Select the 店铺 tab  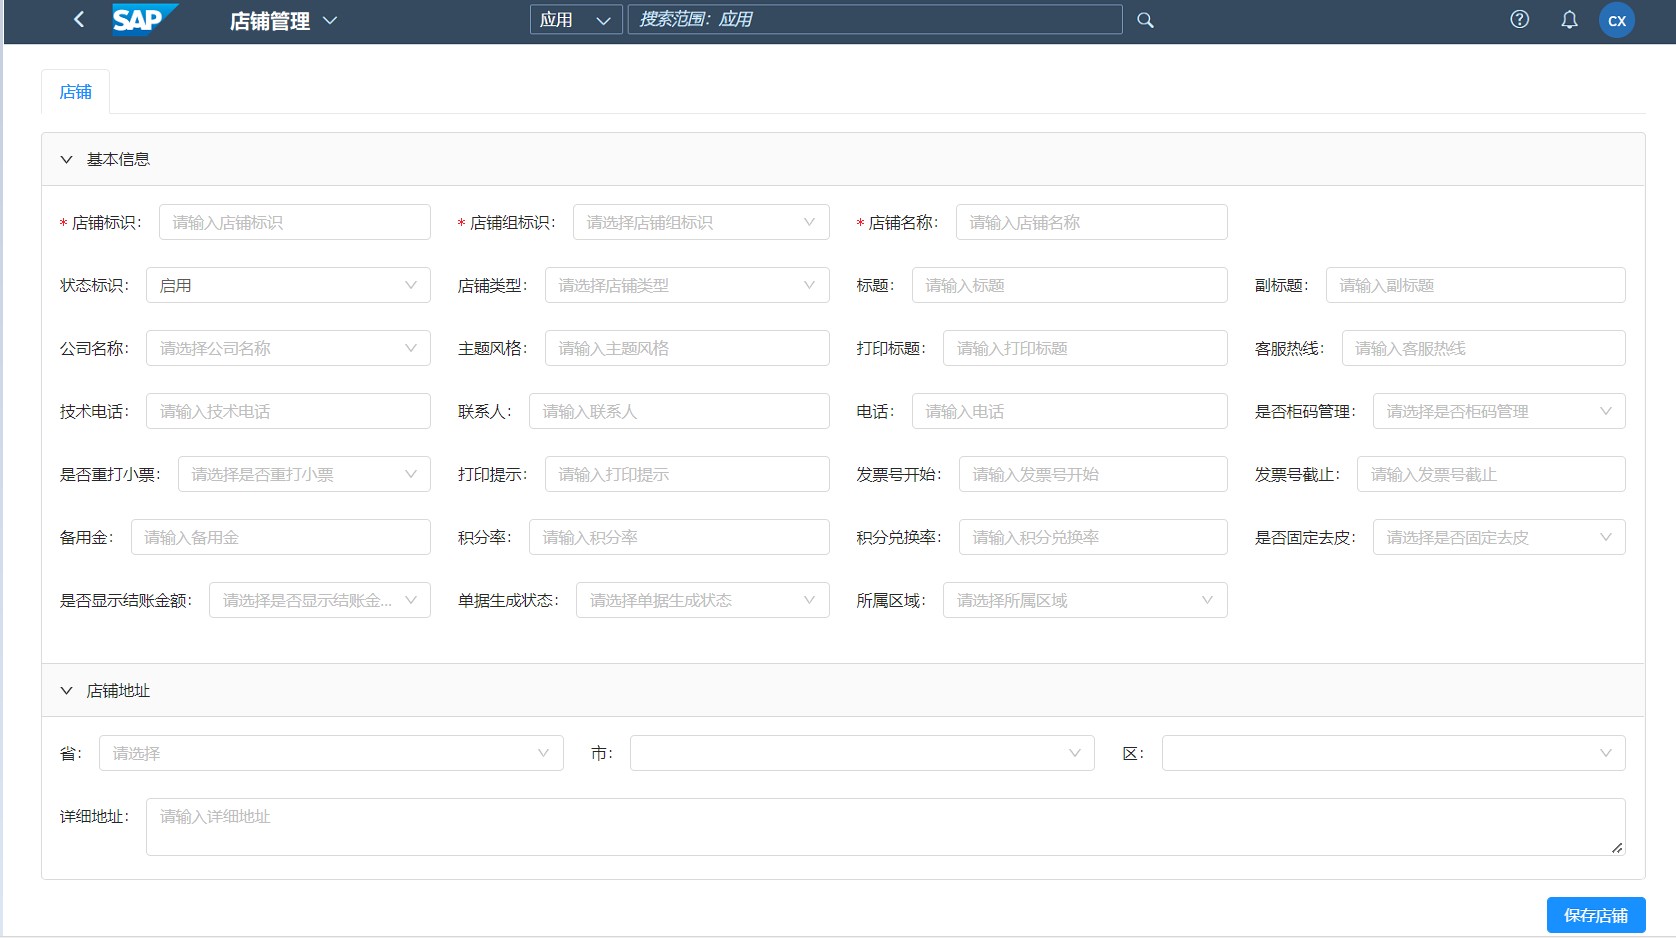pos(75,92)
